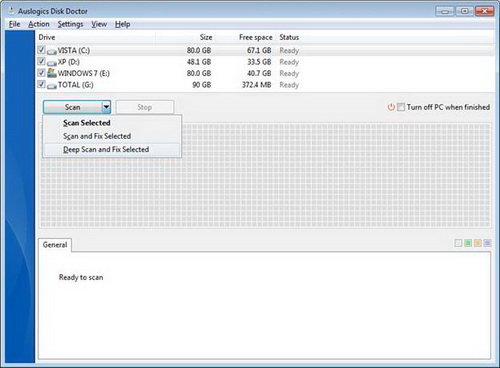Select the white legend square above the log
This screenshot has width=500, height=368.
(458, 243)
